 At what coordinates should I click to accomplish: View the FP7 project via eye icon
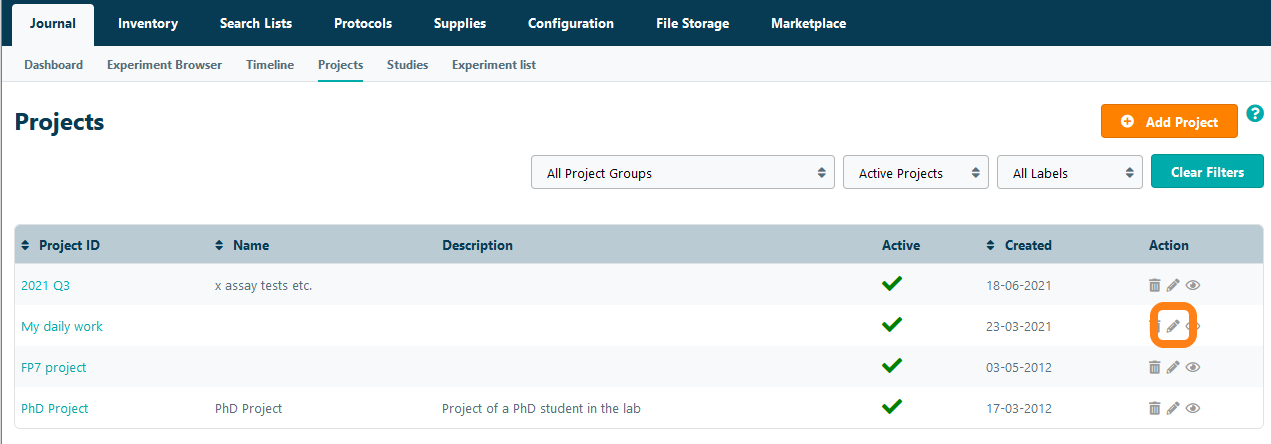pyautogui.click(x=1192, y=367)
